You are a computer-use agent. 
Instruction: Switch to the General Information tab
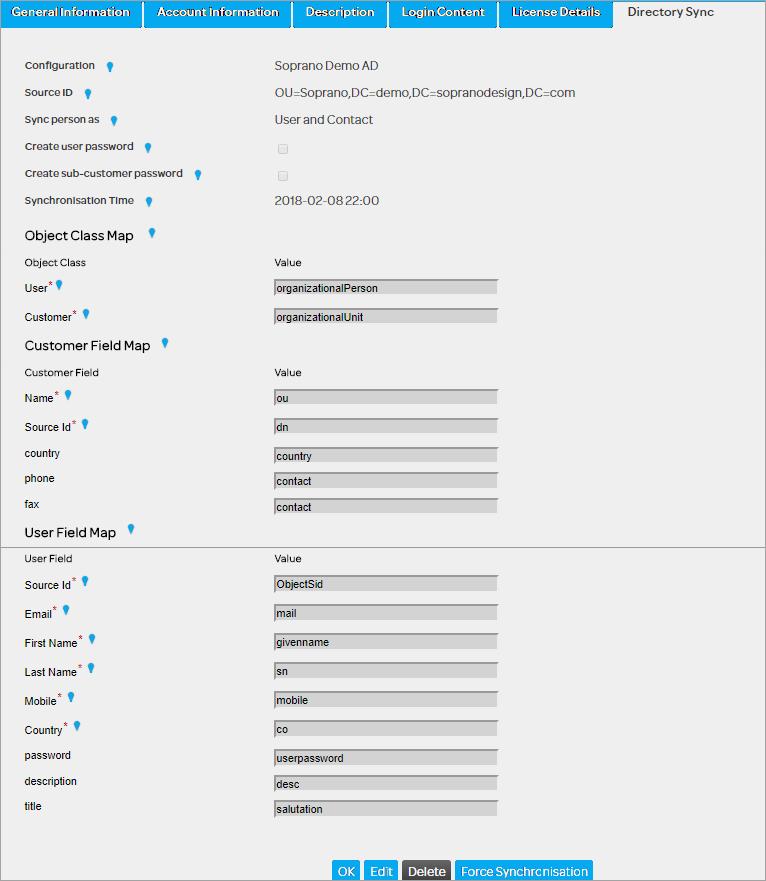[71, 13]
